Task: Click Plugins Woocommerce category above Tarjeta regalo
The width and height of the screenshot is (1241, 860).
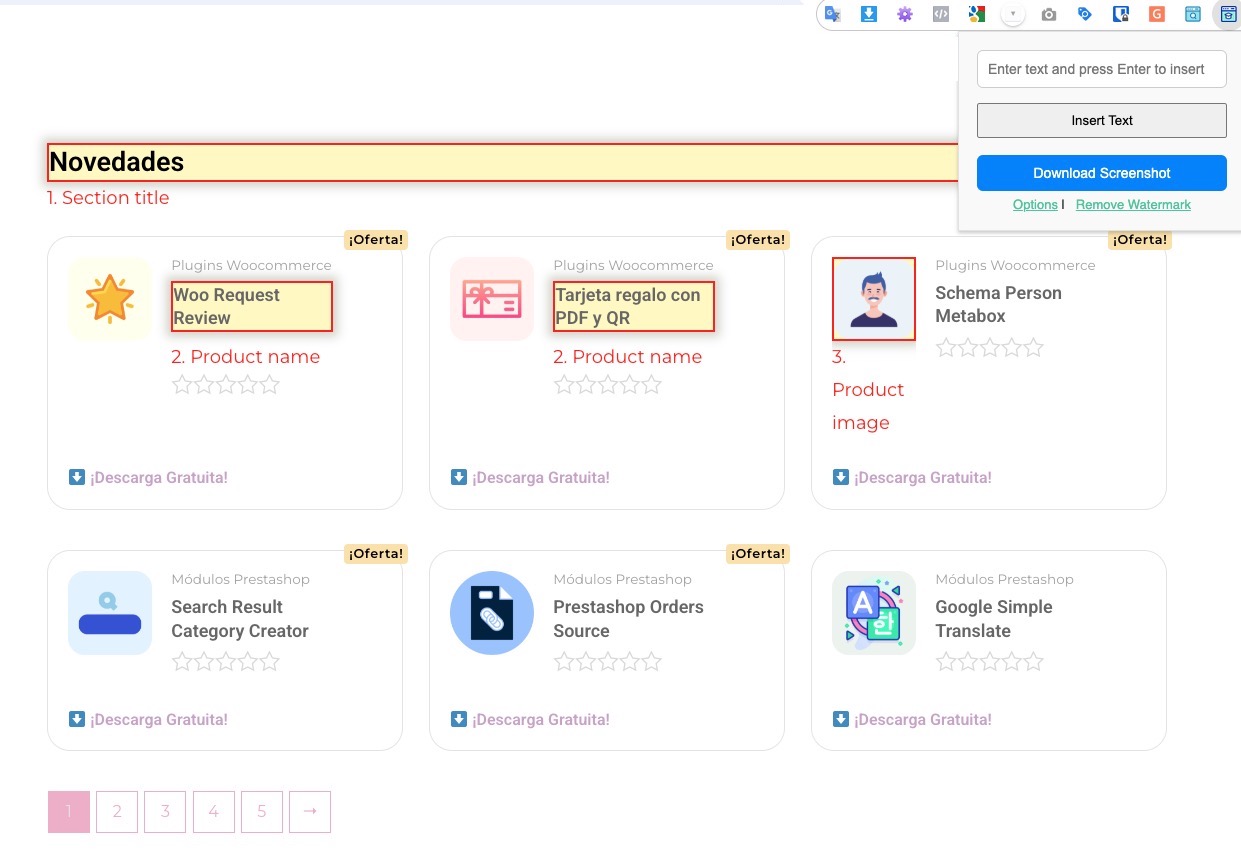Action: click(633, 265)
